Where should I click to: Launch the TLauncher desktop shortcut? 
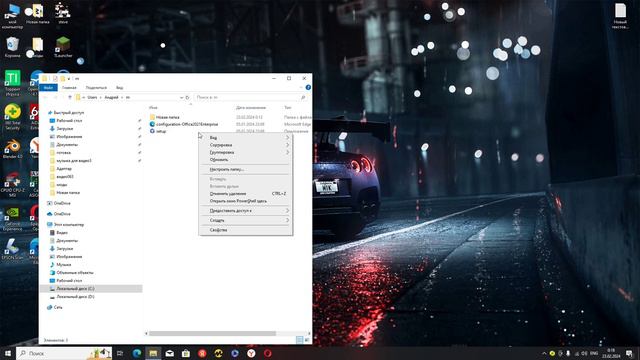pyautogui.click(x=63, y=47)
